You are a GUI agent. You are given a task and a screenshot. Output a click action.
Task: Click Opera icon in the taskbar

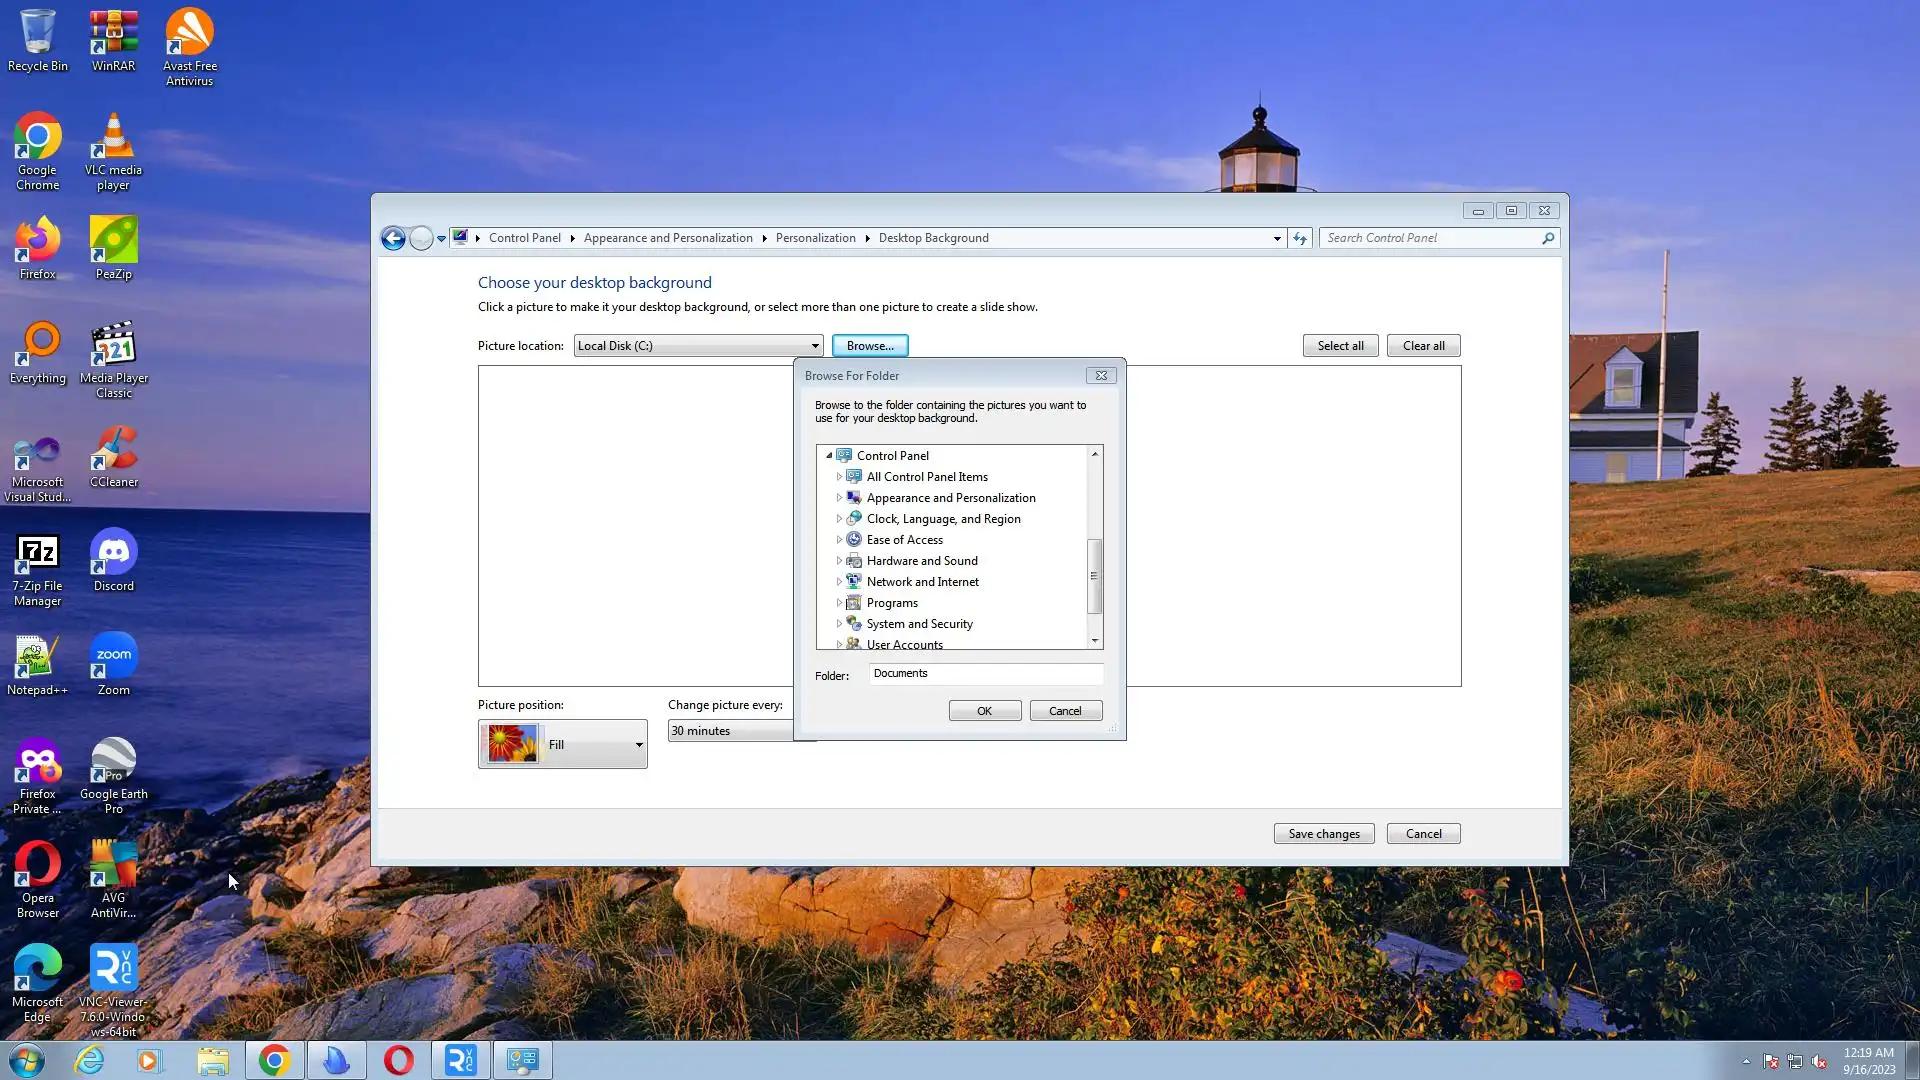point(398,1060)
